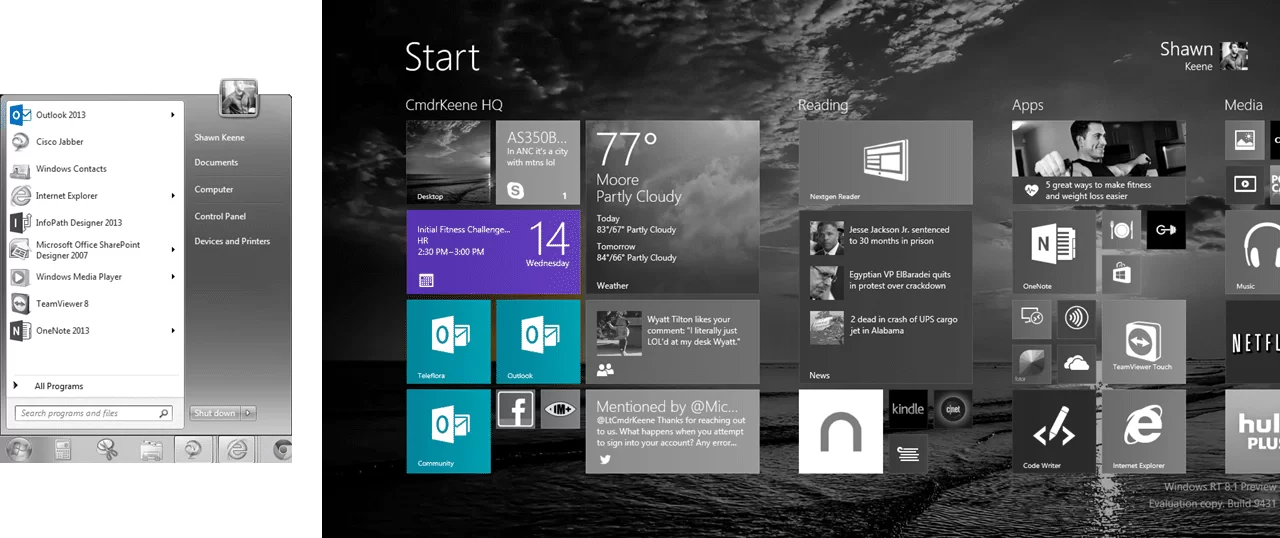Screen dimensions: 1280x538
Task: Open Twitter tile Mentioned by @Mic
Action: coord(672,431)
